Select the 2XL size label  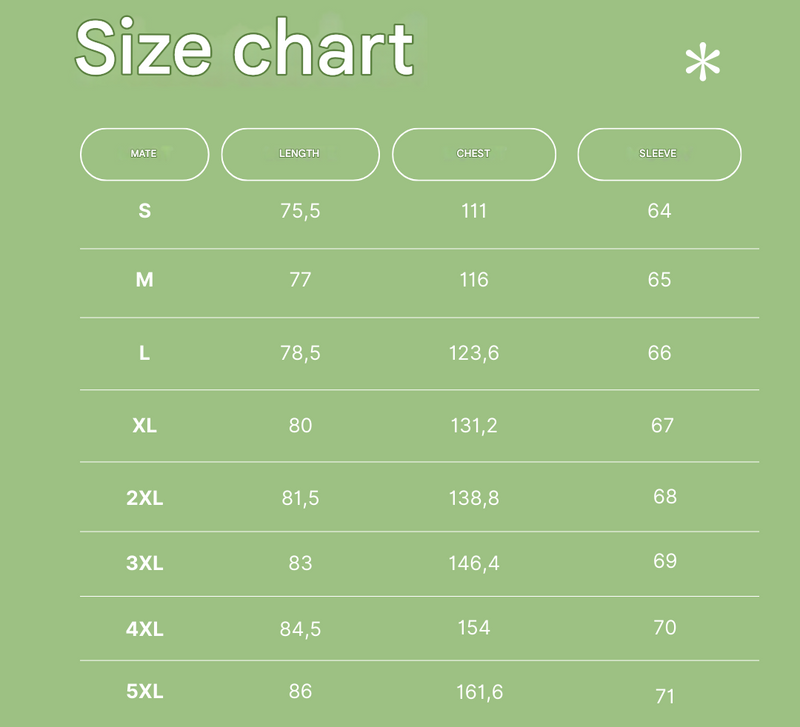145,497
